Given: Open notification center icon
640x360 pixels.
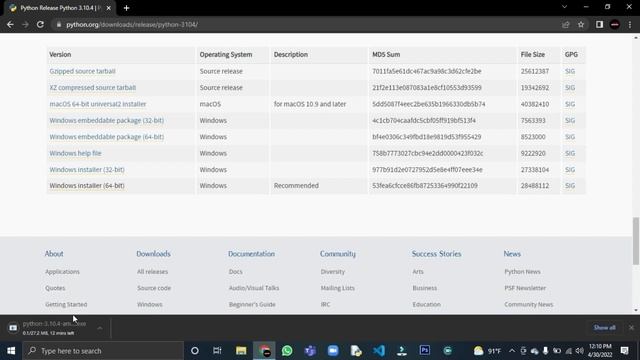Looking at the screenshot, I should click(x=624, y=351).
